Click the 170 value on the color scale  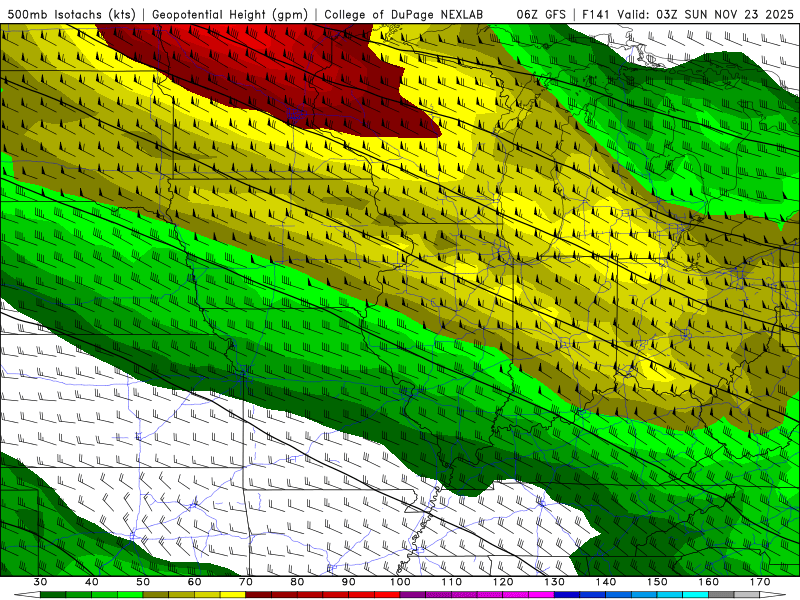pyautogui.click(x=760, y=582)
